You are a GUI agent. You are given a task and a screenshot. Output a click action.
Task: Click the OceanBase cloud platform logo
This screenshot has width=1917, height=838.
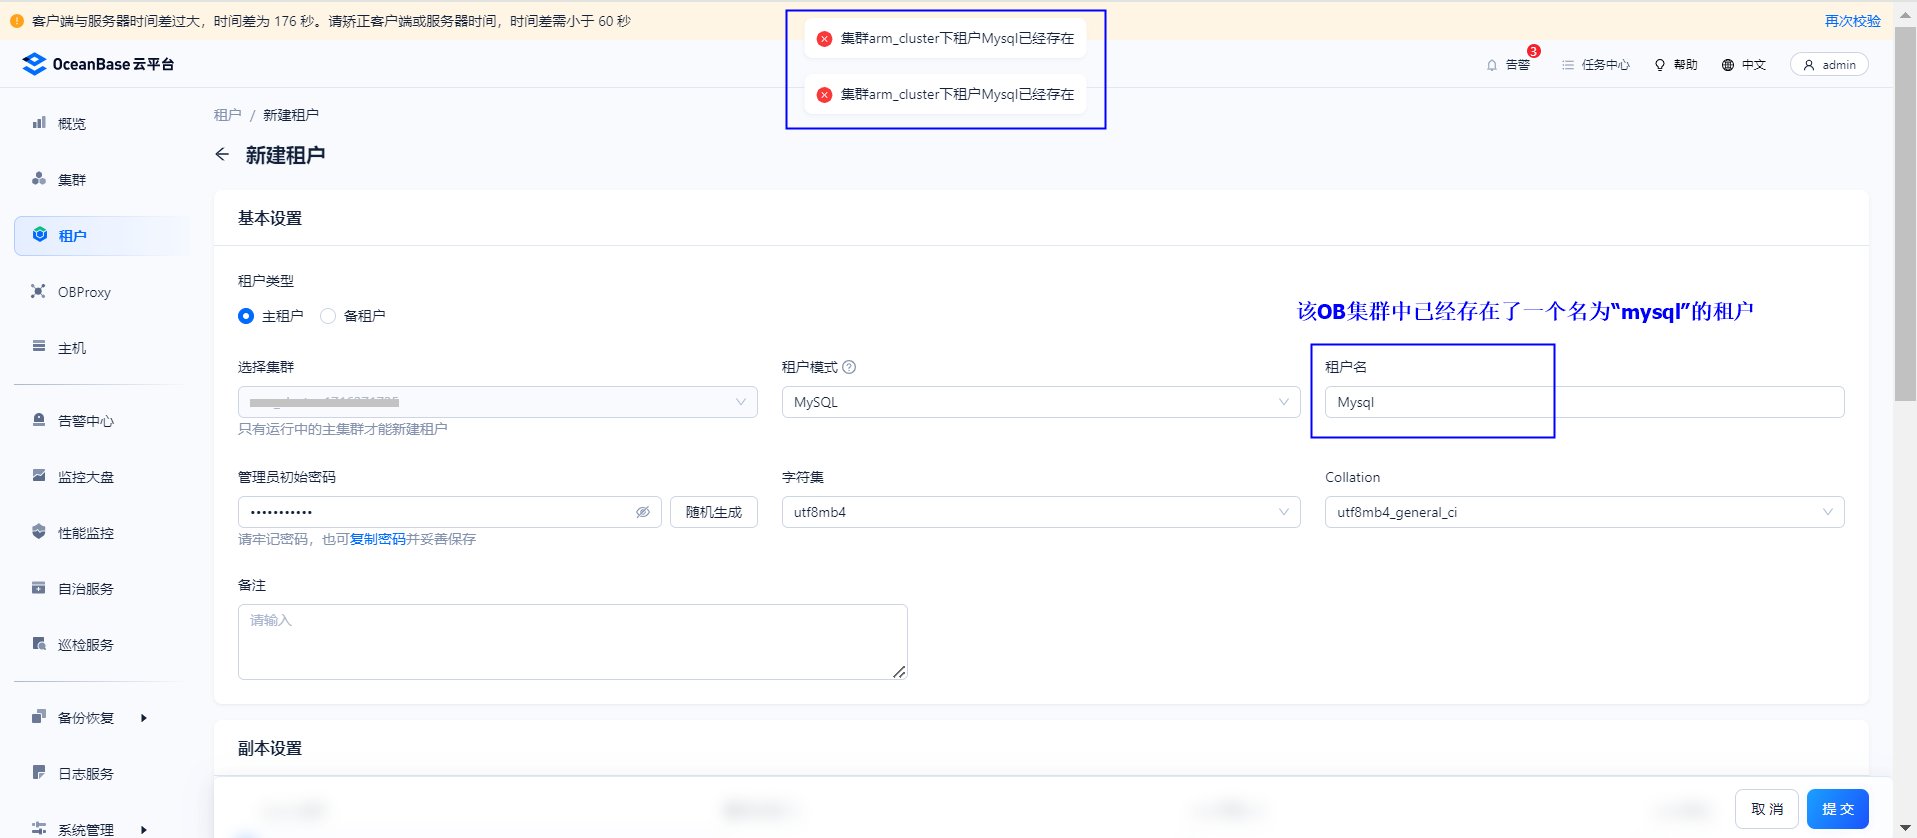98,64
